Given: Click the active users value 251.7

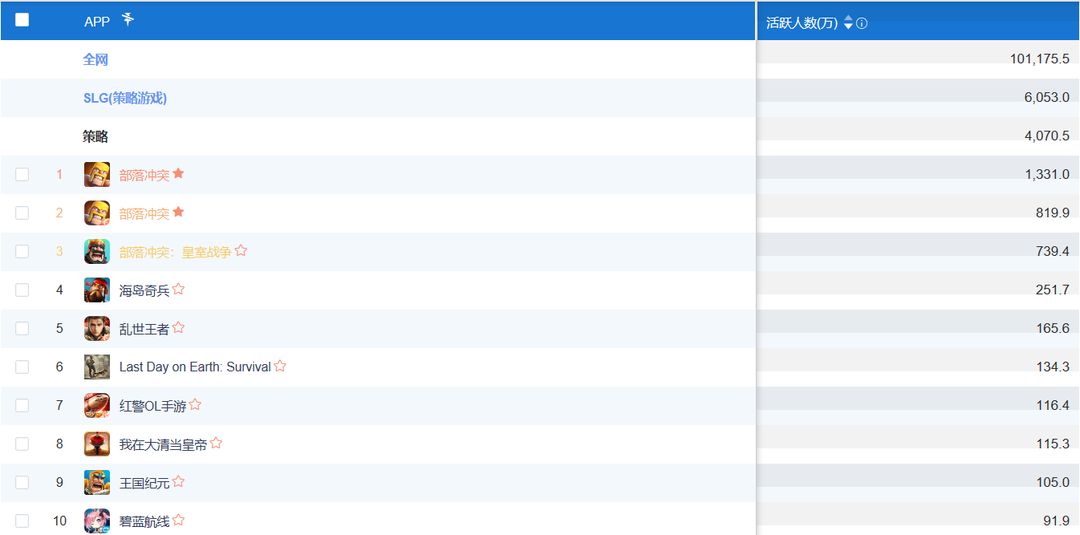Looking at the screenshot, I should click(1052, 291).
